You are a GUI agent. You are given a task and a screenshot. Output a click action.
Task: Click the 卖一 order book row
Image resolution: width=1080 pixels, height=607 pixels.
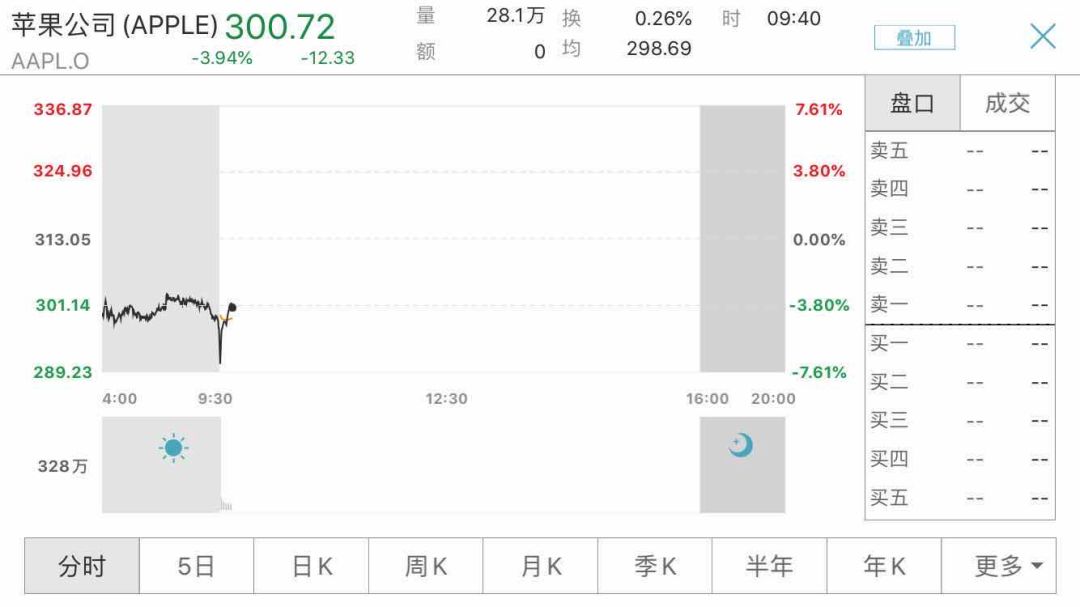[x=959, y=304]
